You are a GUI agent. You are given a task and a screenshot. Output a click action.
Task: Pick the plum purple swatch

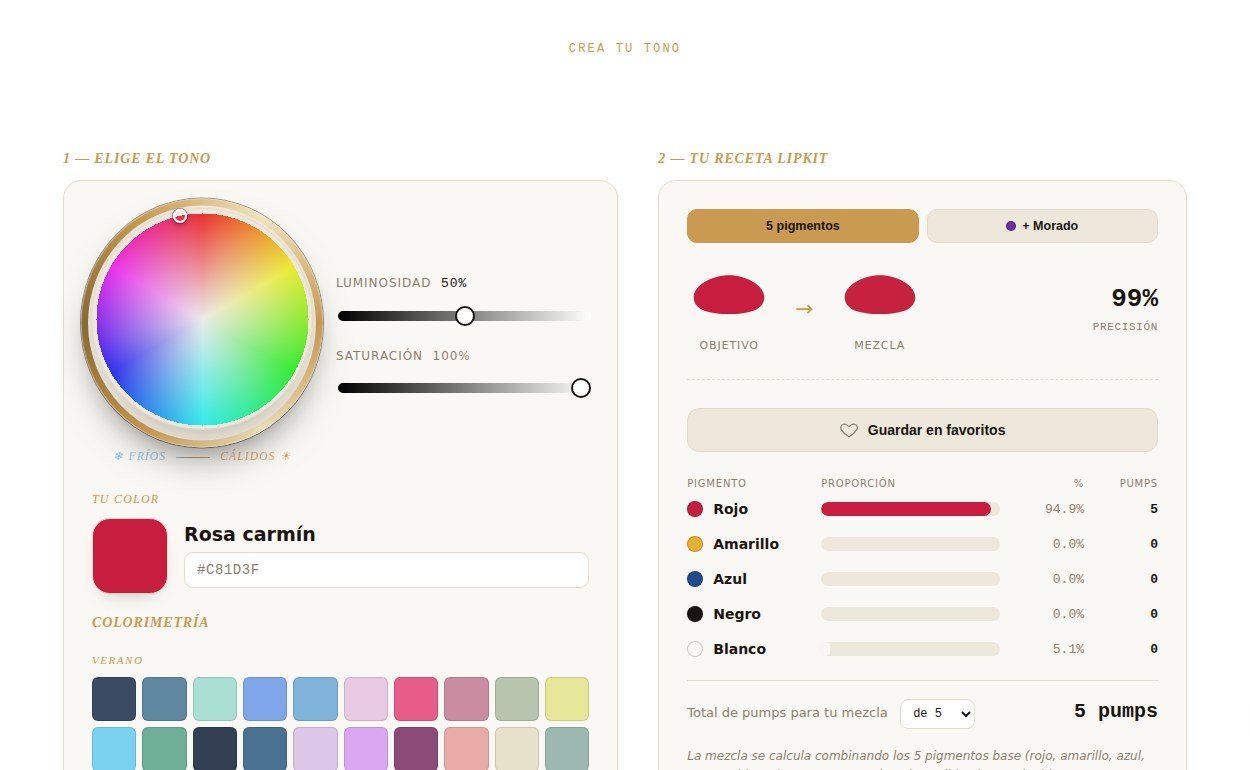pos(416,749)
